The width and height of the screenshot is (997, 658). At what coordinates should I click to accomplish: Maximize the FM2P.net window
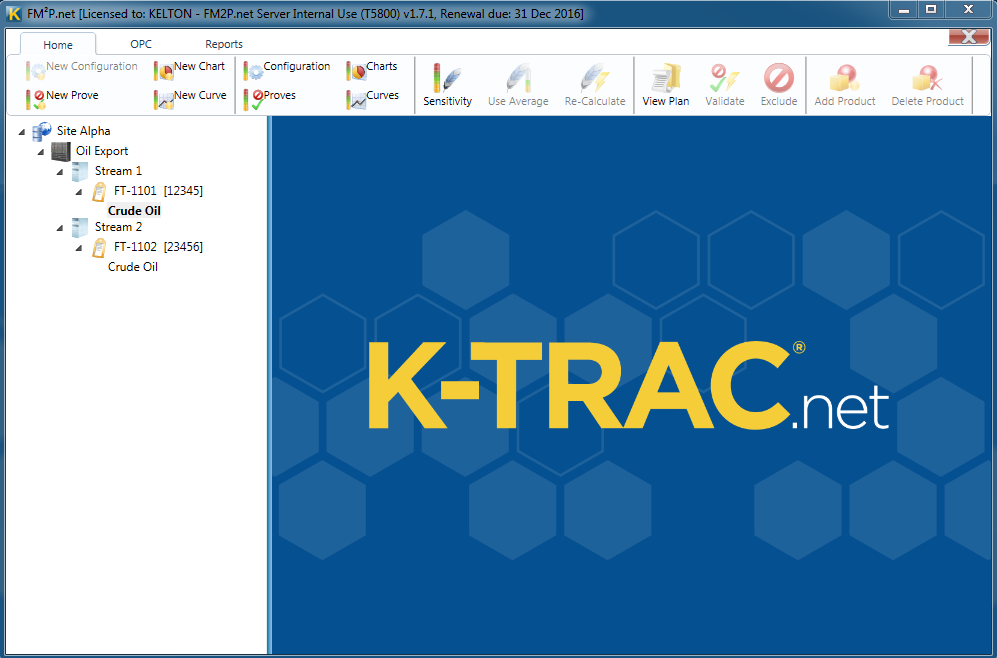tap(931, 10)
